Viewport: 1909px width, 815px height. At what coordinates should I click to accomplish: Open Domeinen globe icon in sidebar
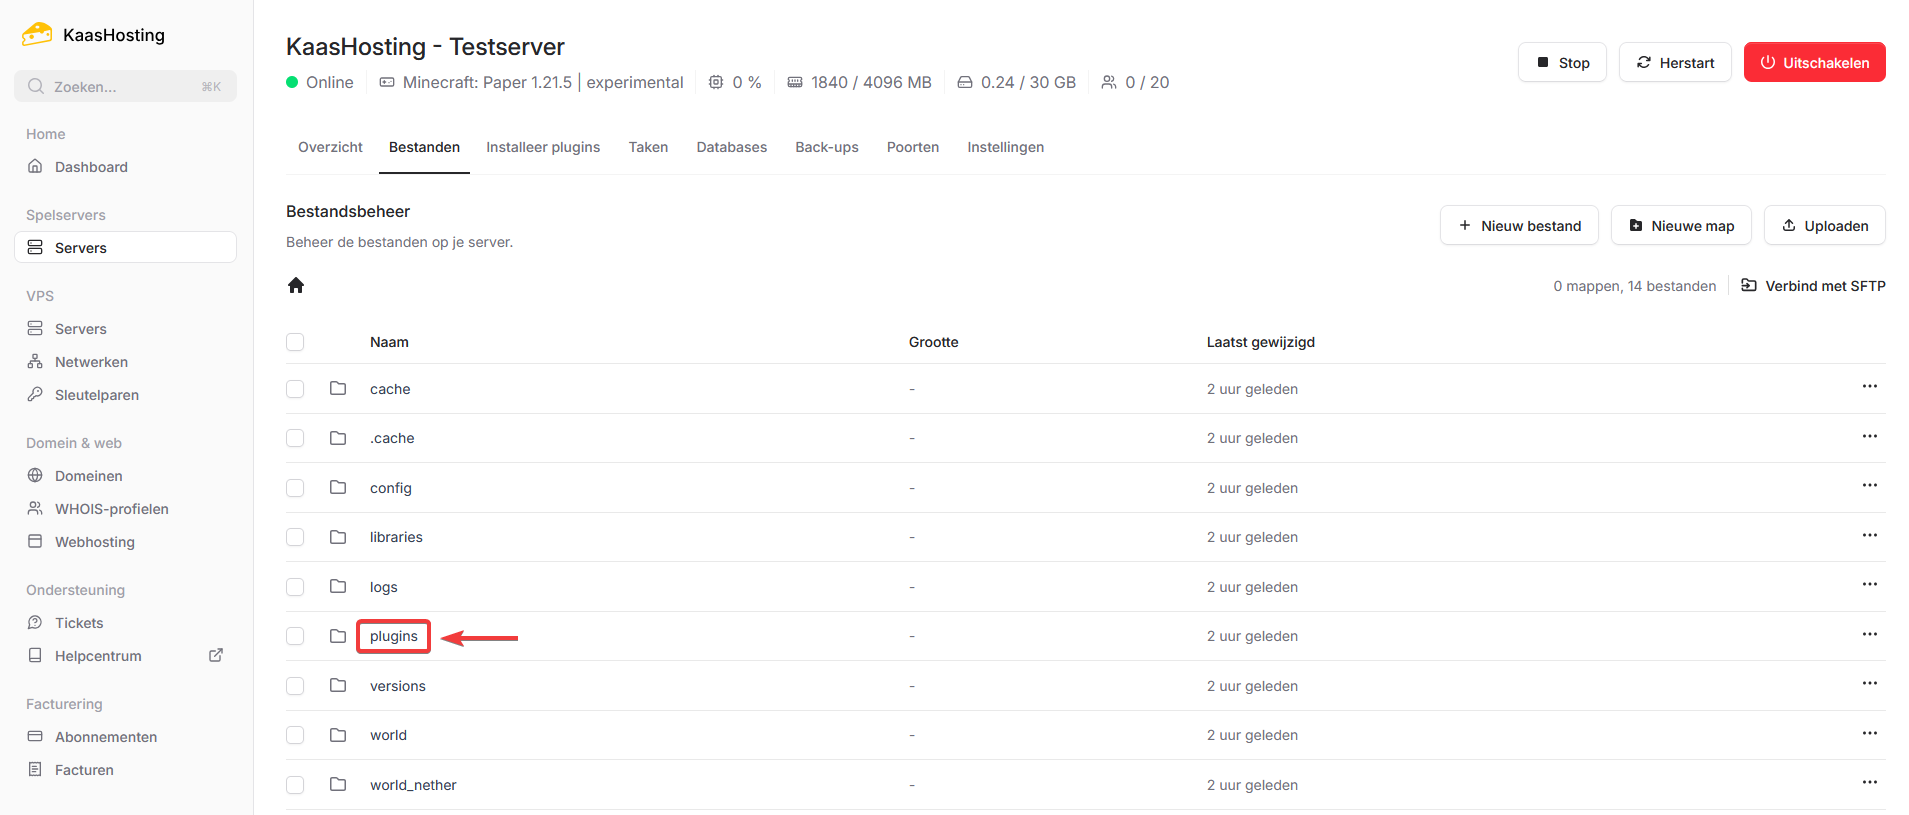35,475
